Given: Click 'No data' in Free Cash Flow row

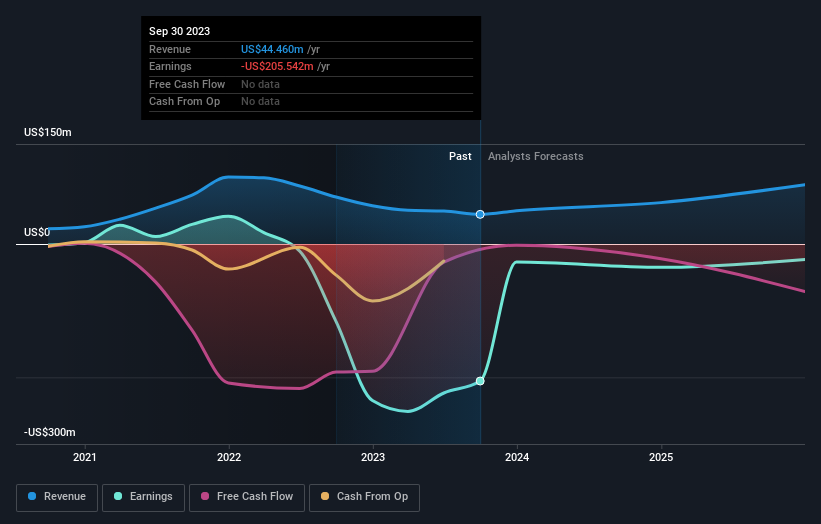Looking at the screenshot, I should [x=260, y=84].
